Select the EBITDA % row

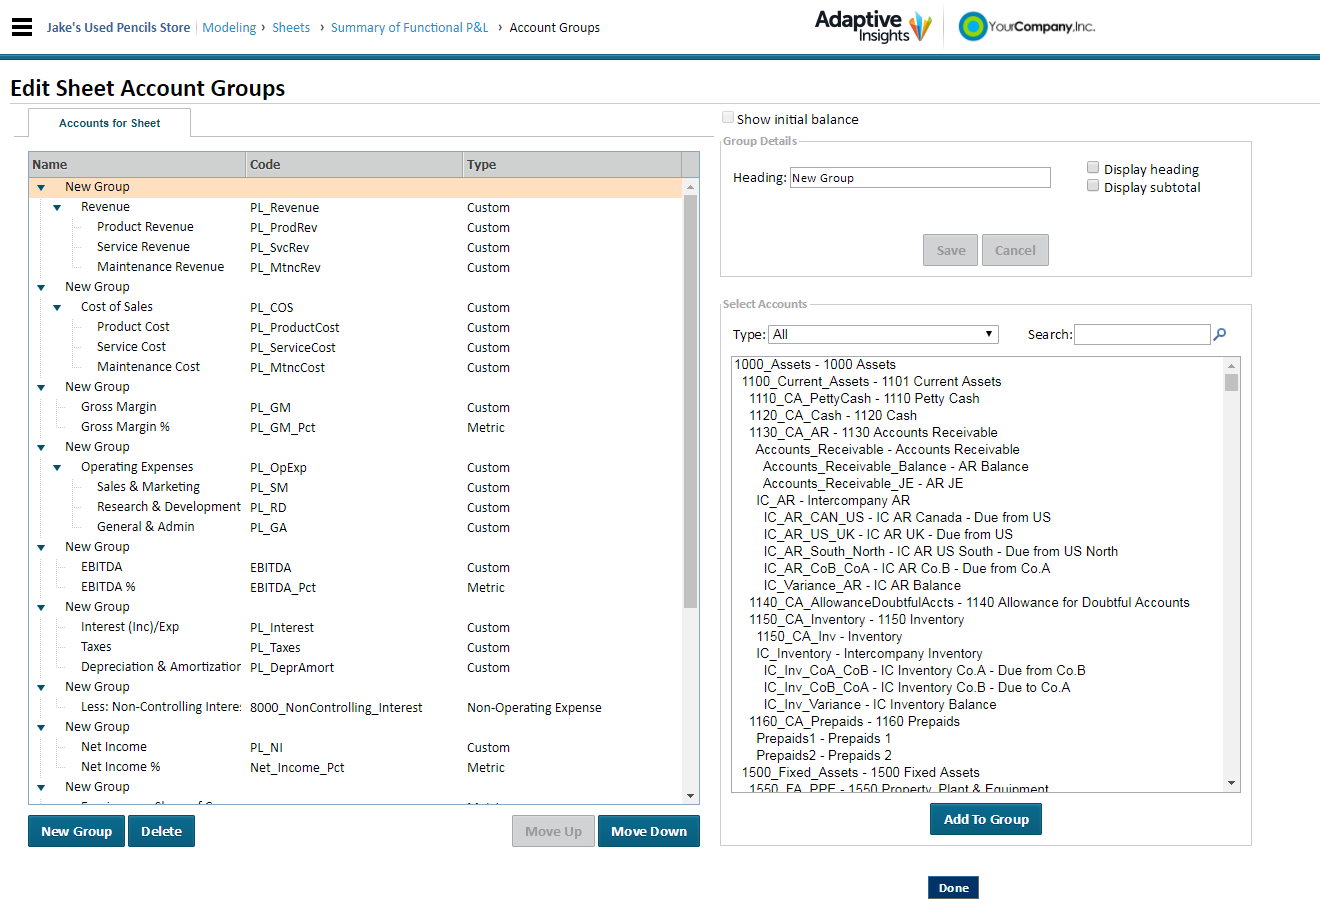point(356,587)
